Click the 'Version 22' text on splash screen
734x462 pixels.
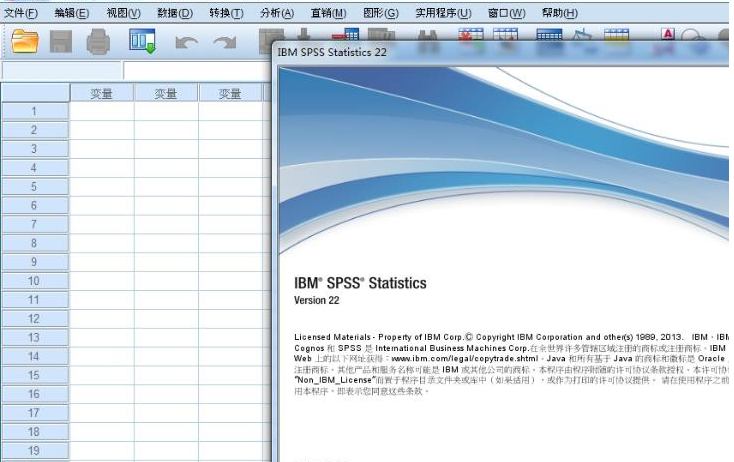pyautogui.click(x=316, y=301)
